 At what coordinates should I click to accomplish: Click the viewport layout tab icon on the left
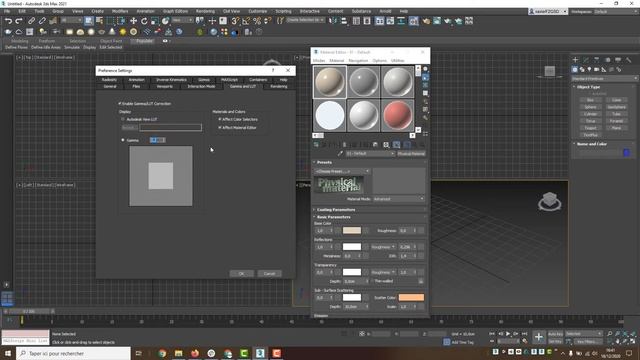(7, 298)
